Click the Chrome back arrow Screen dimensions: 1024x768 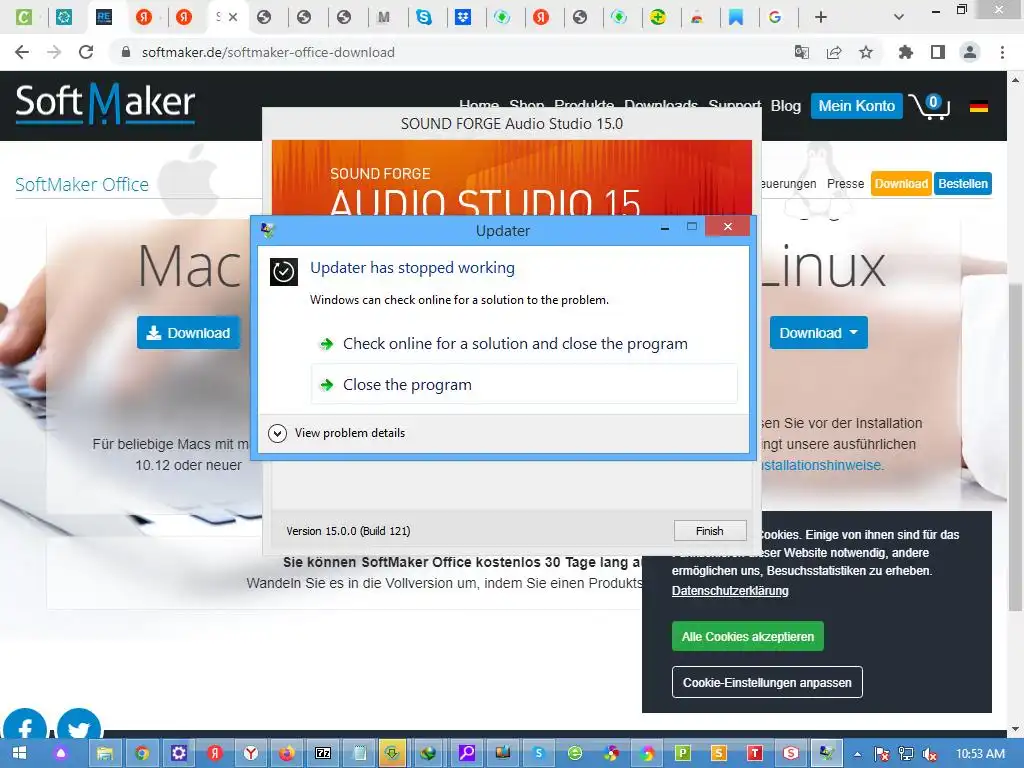(x=22, y=52)
